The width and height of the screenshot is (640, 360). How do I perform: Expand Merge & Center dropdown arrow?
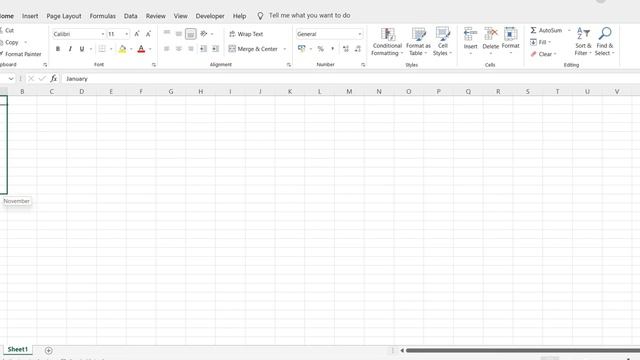[x=284, y=49]
